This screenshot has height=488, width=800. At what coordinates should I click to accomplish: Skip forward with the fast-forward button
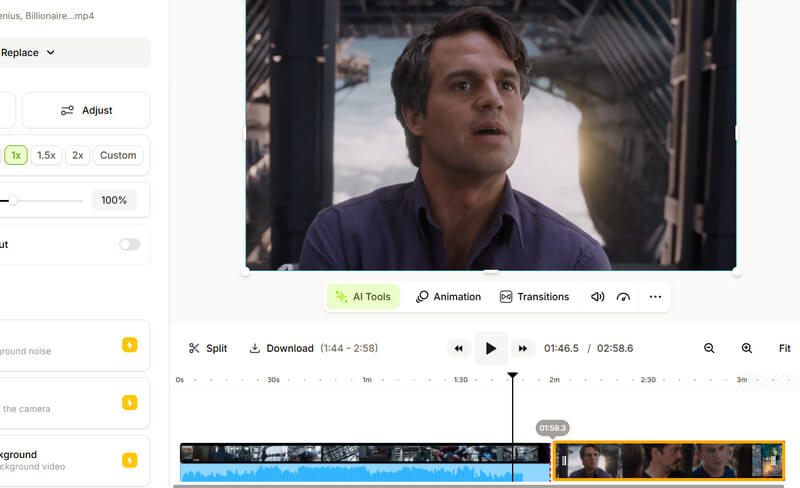click(x=523, y=349)
